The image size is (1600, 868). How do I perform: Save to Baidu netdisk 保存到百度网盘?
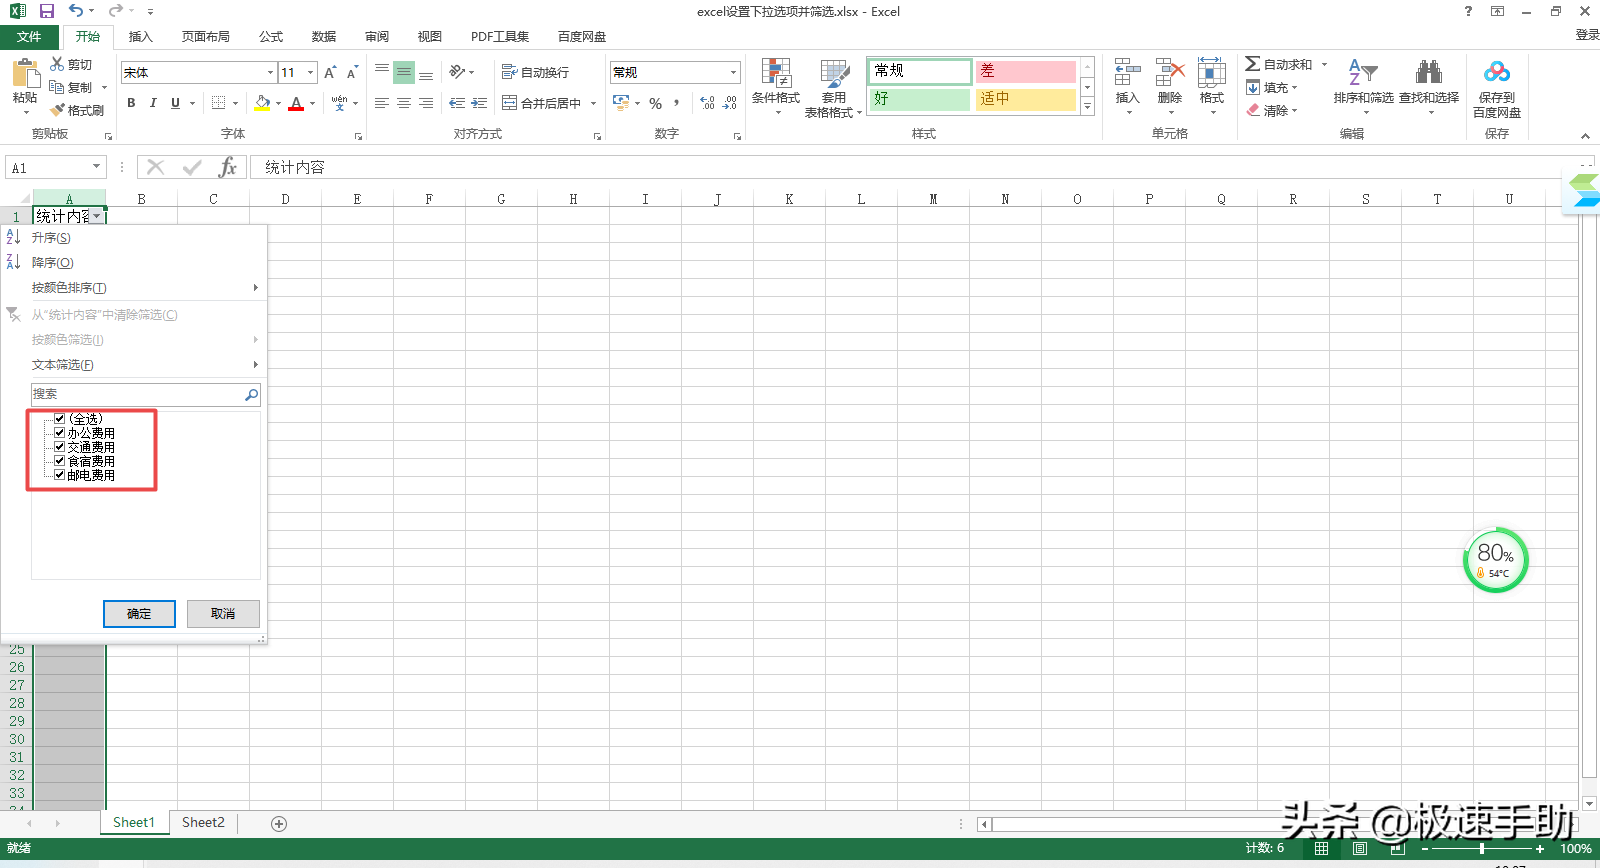tap(1497, 88)
